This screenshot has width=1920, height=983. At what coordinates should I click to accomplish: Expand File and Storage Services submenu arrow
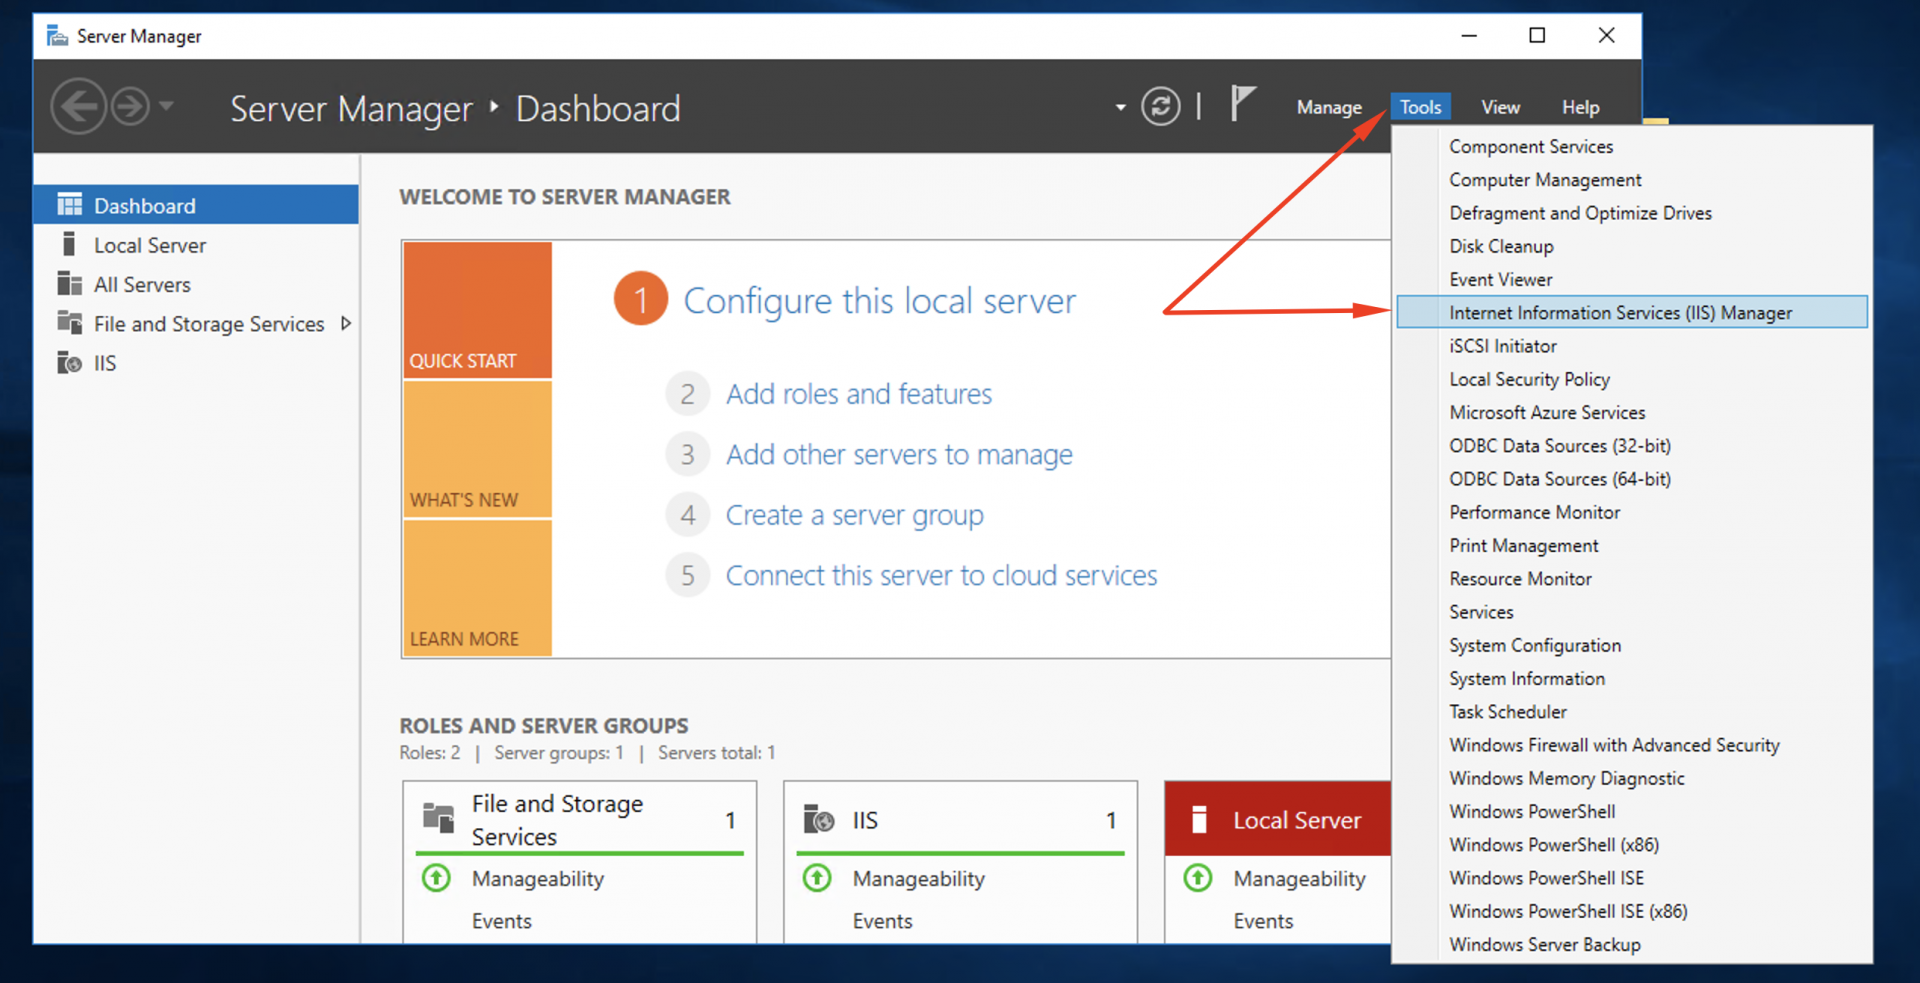(346, 323)
